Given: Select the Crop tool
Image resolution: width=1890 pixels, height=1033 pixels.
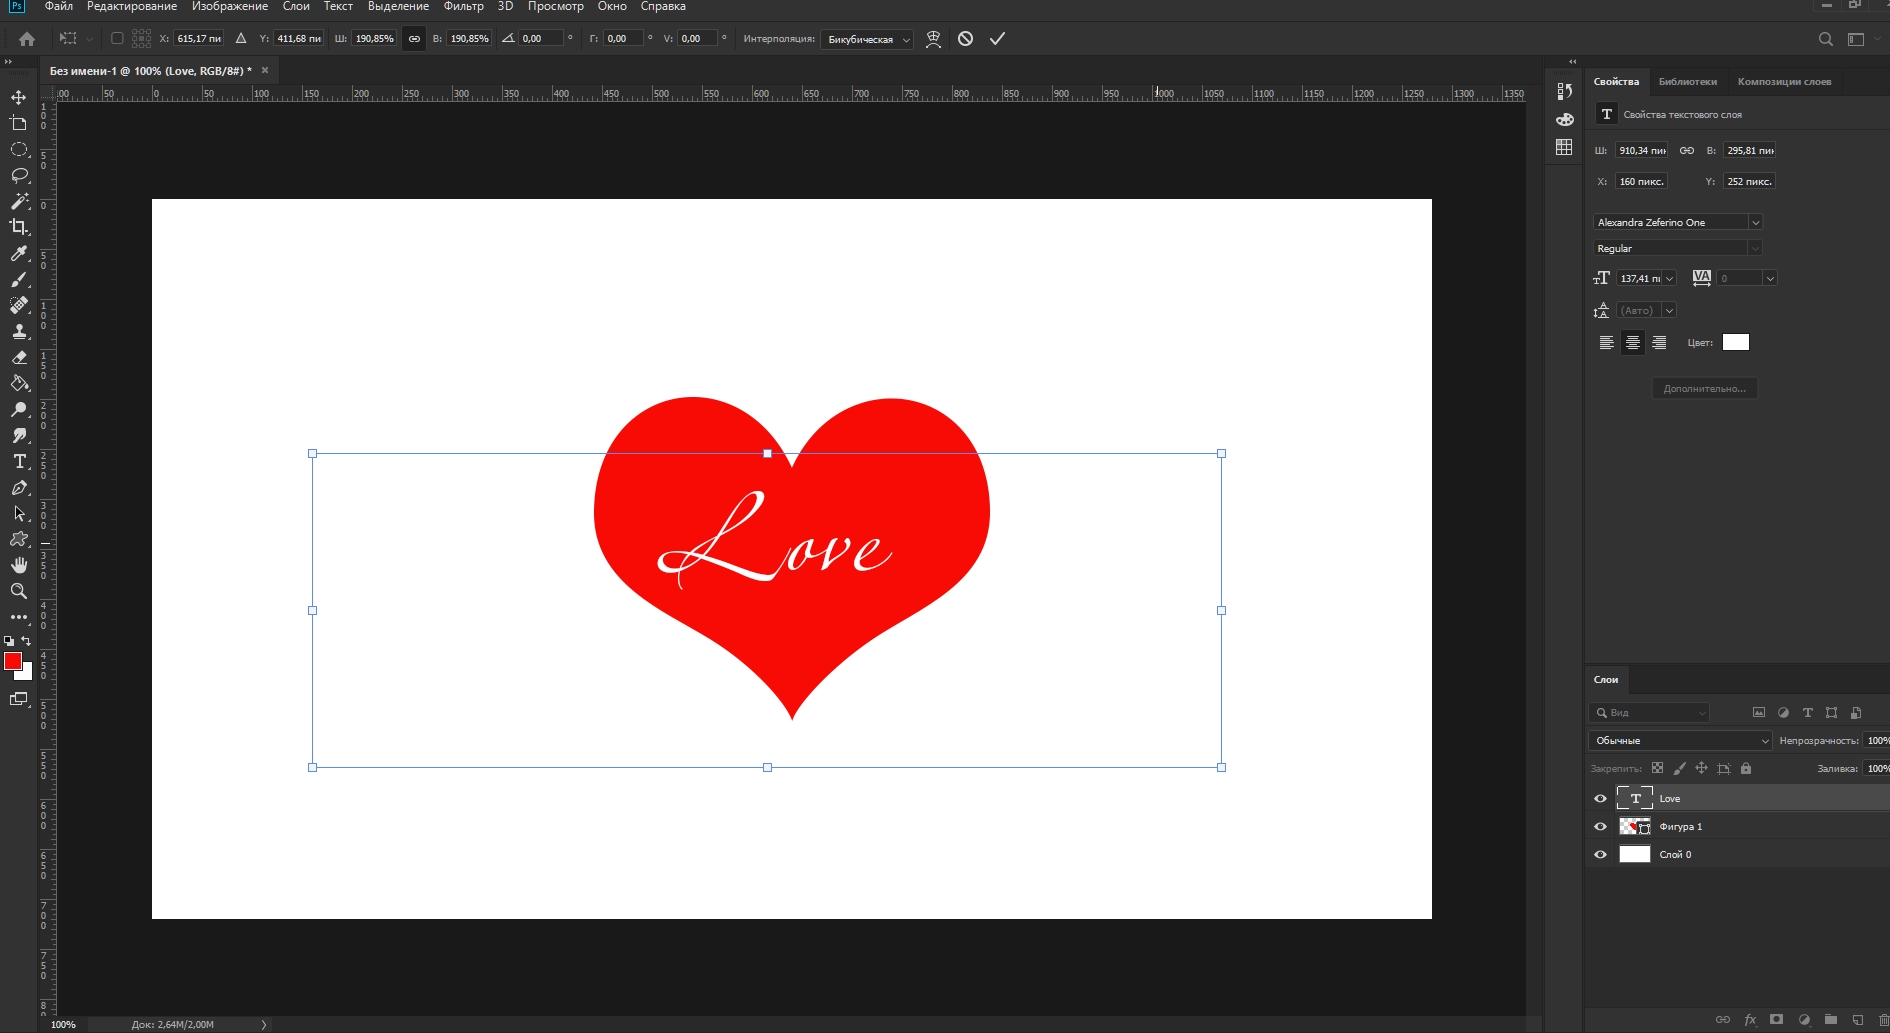Looking at the screenshot, I should (18, 227).
